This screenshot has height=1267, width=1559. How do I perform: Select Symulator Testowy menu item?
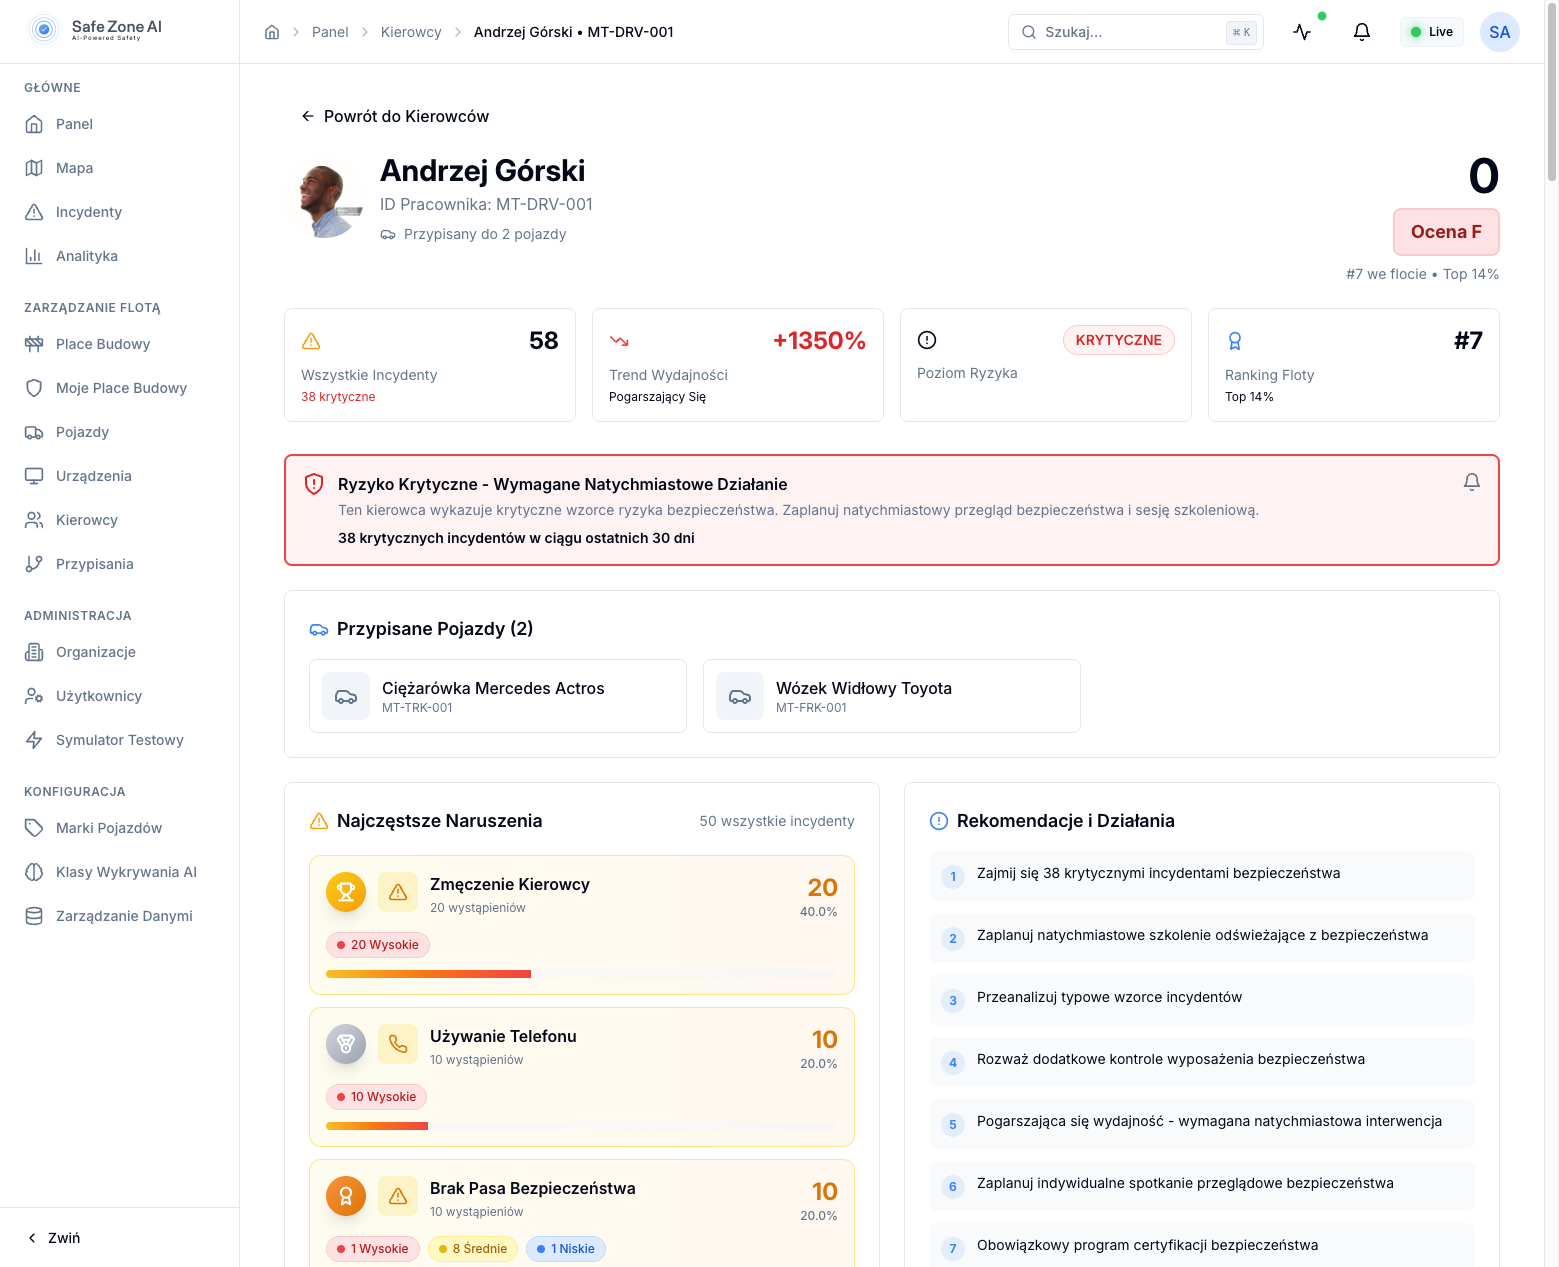pyautogui.click(x=119, y=740)
